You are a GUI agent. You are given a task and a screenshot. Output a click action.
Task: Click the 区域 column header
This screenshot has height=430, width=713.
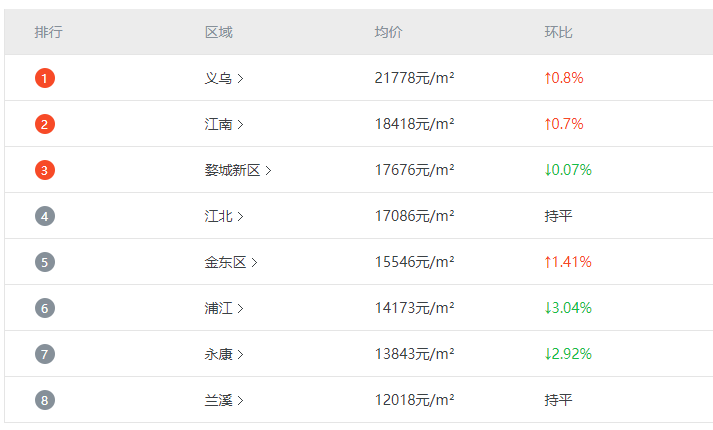tap(218, 32)
